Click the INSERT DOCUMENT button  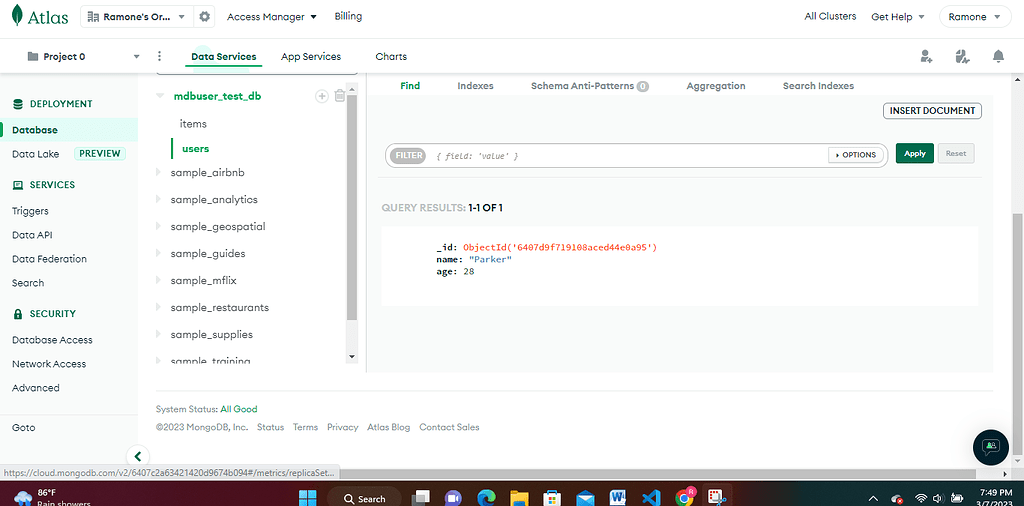[x=932, y=111]
